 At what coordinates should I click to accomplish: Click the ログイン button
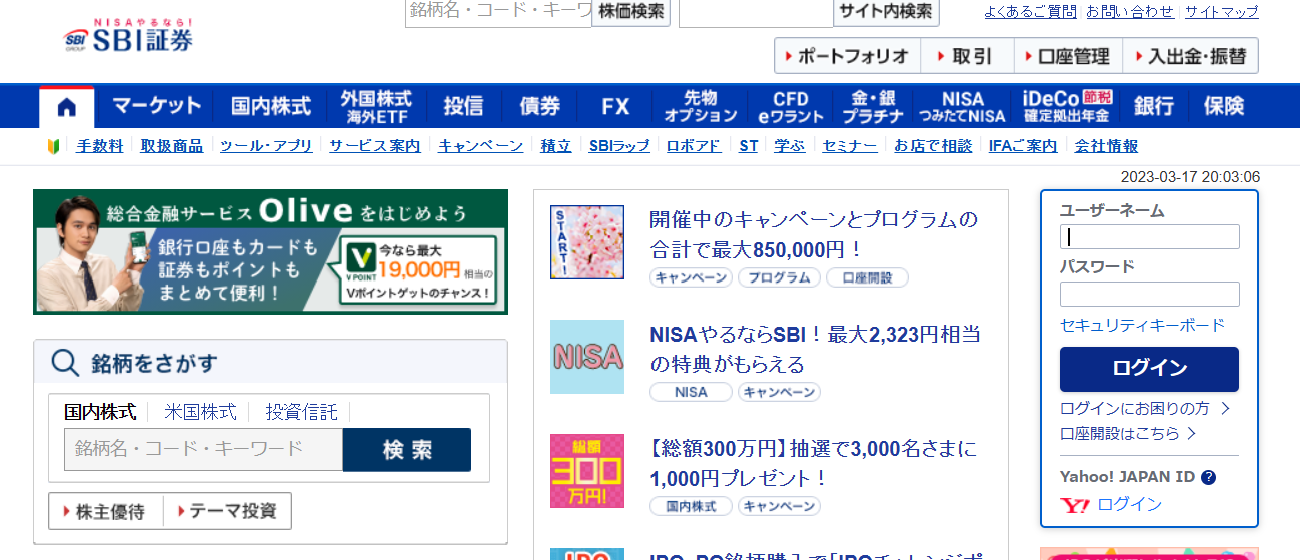[1149, 369]
